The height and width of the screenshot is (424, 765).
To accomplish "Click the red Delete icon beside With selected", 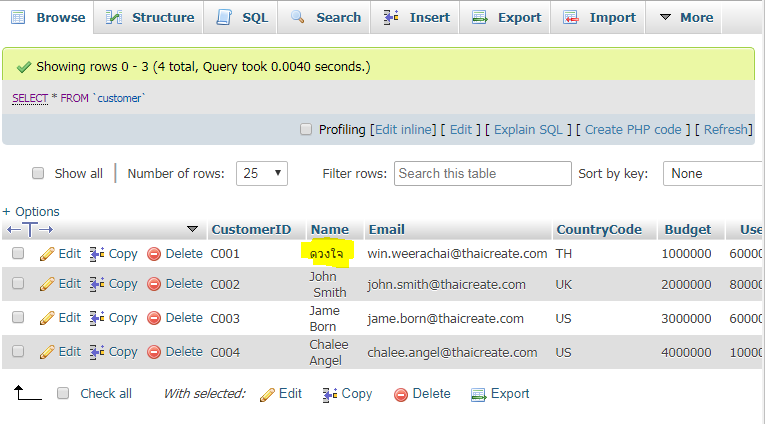I will pyautogui.click(x=401, y=394).
